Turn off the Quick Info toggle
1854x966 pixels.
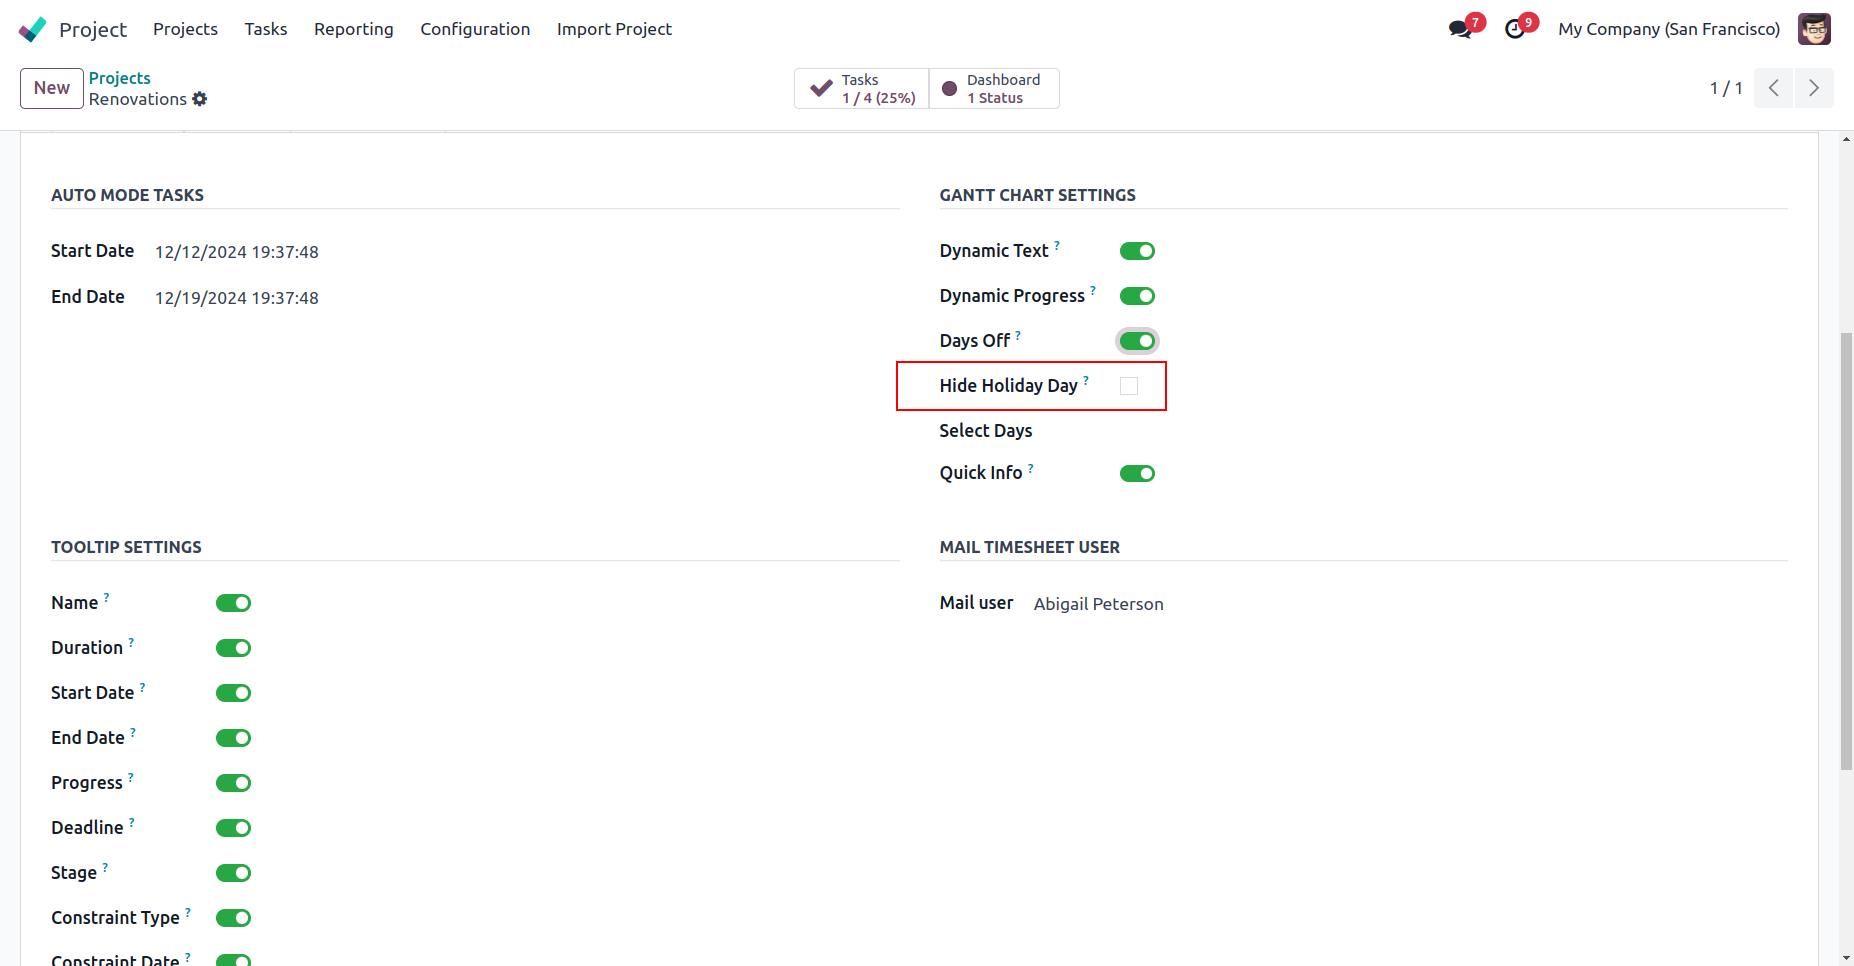click(x=1137, y=474)
